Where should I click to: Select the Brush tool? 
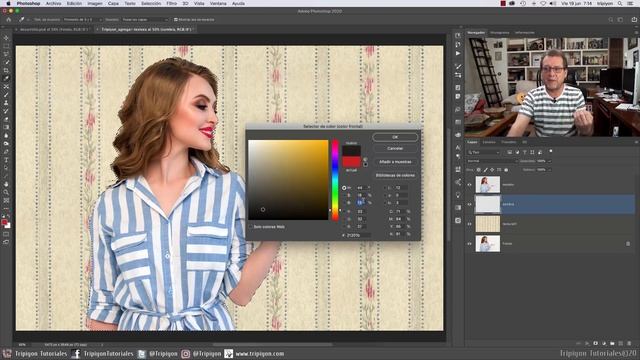point(6,95)
